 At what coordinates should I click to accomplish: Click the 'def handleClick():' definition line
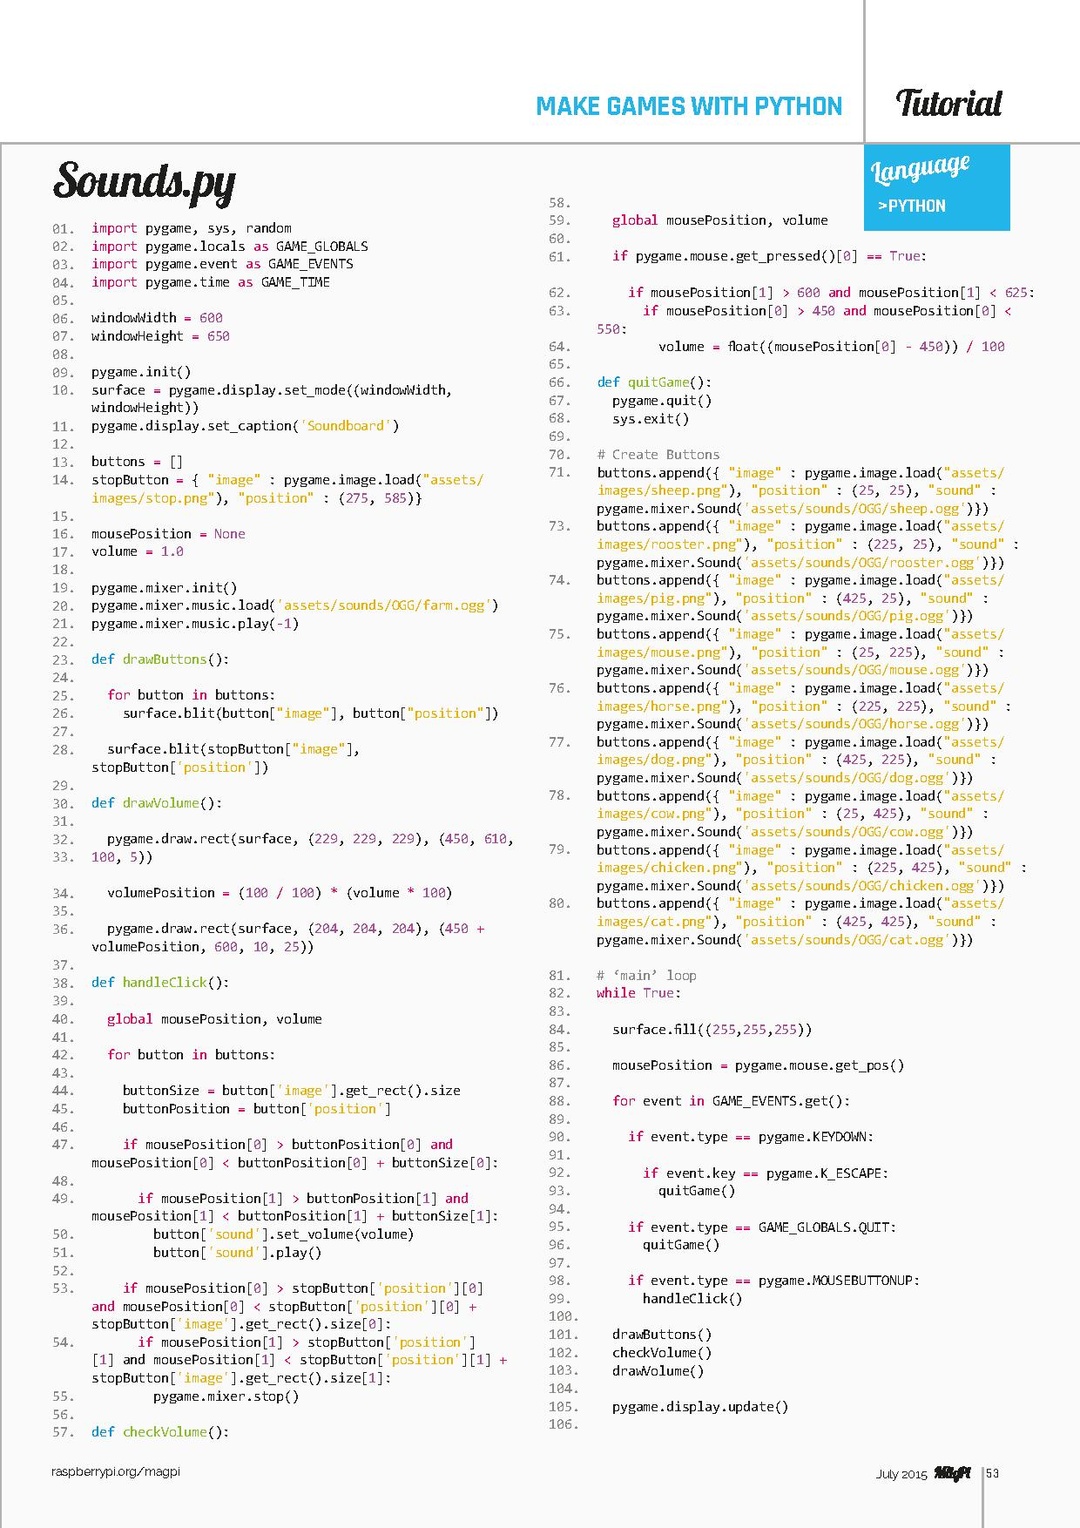point(160,982)
